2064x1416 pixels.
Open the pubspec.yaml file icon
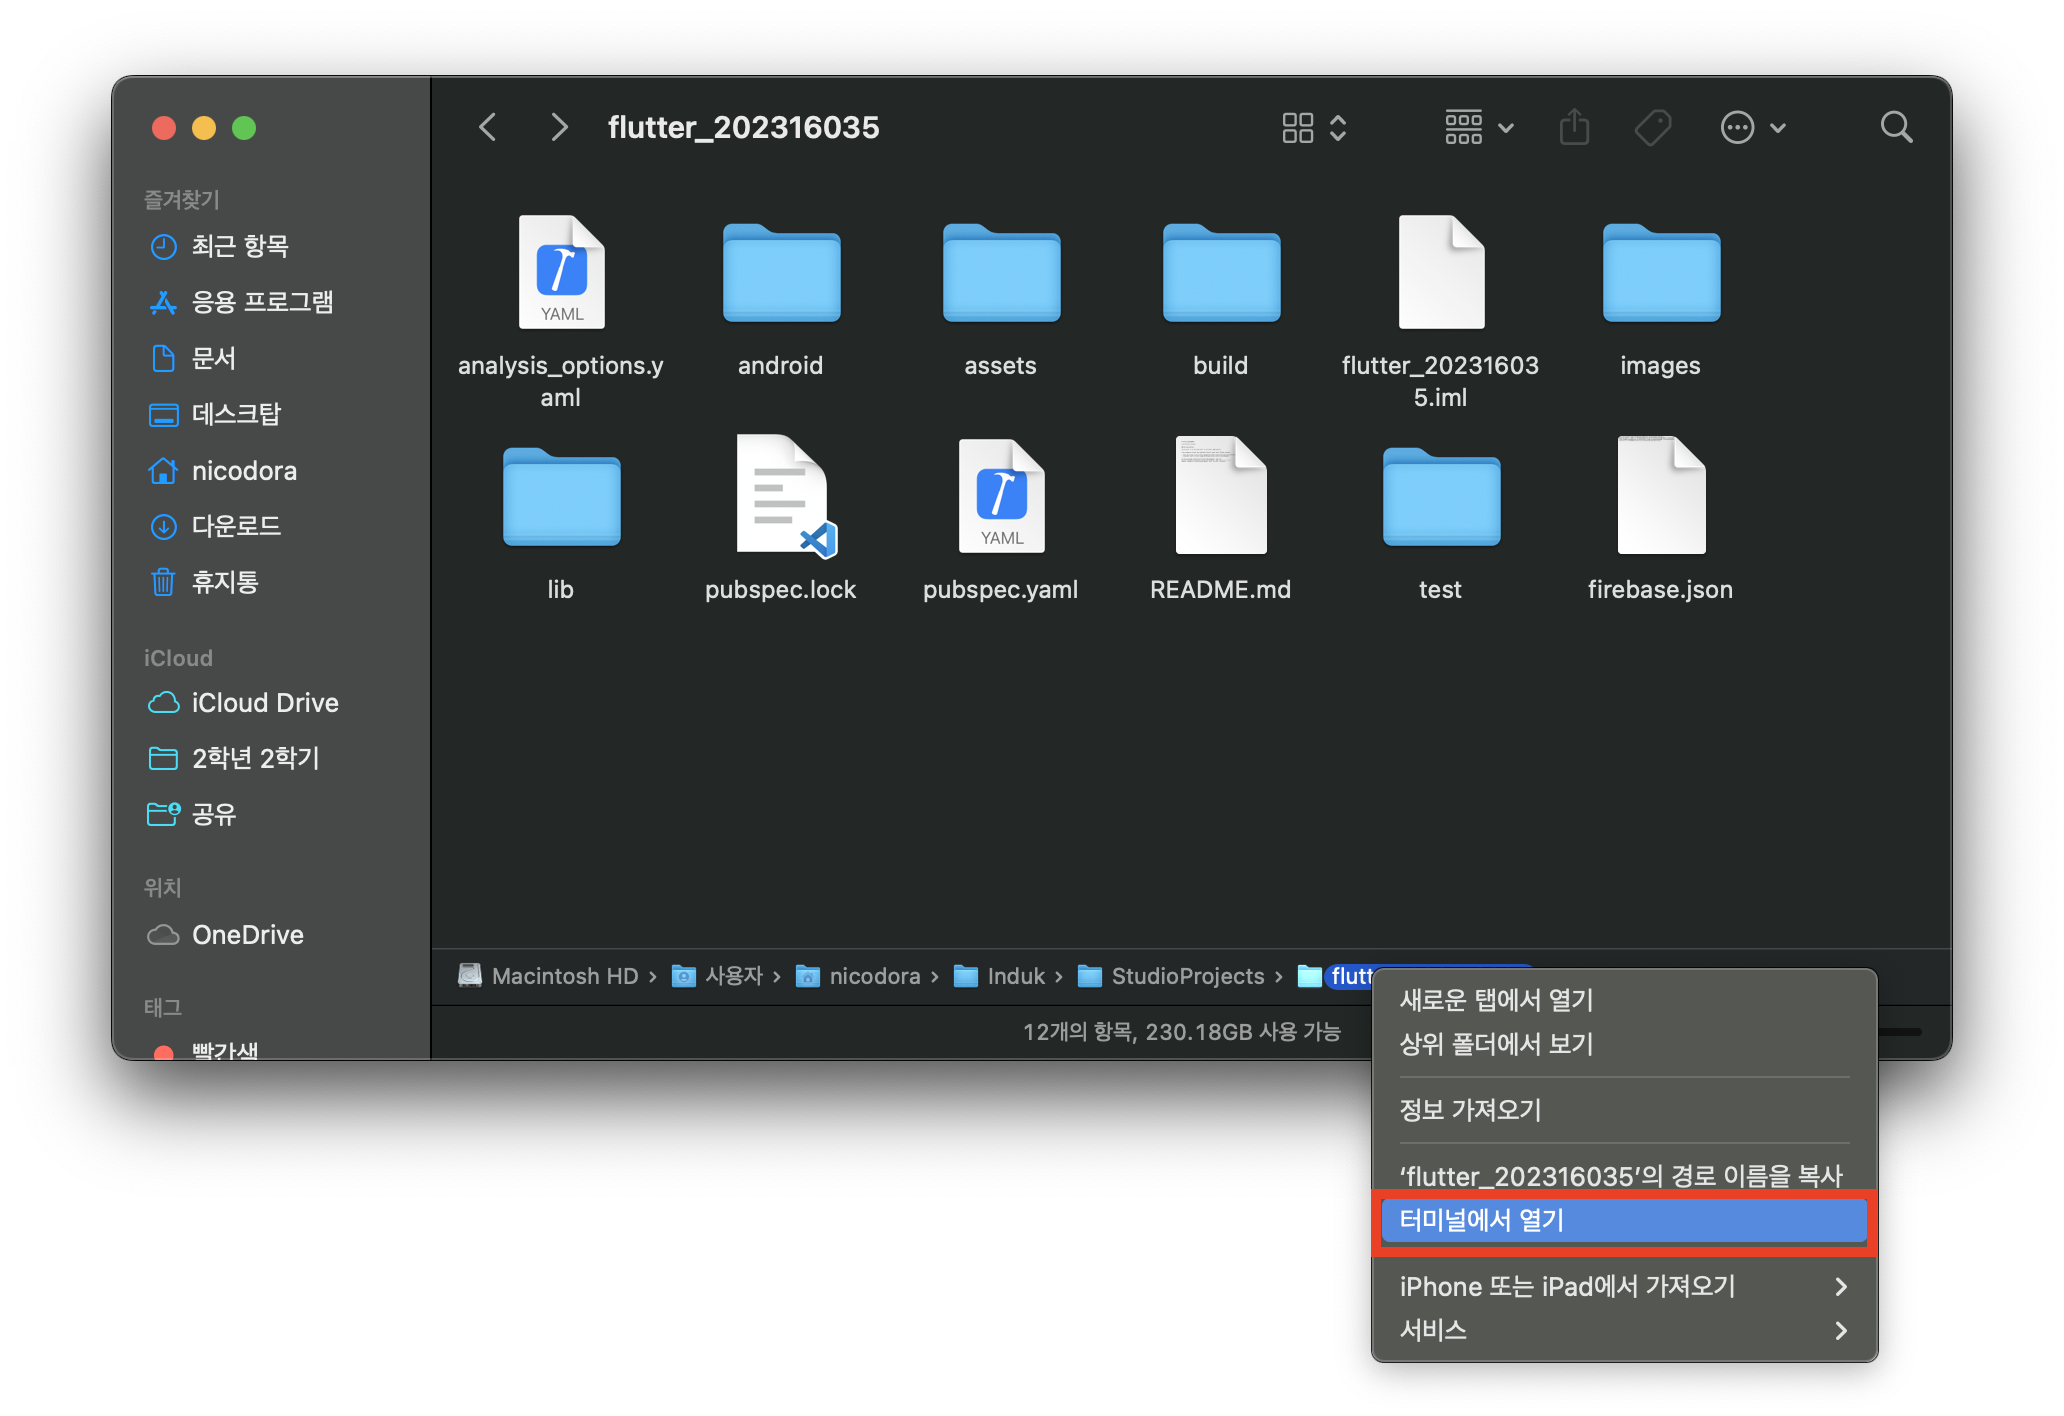coord(1001,498)
